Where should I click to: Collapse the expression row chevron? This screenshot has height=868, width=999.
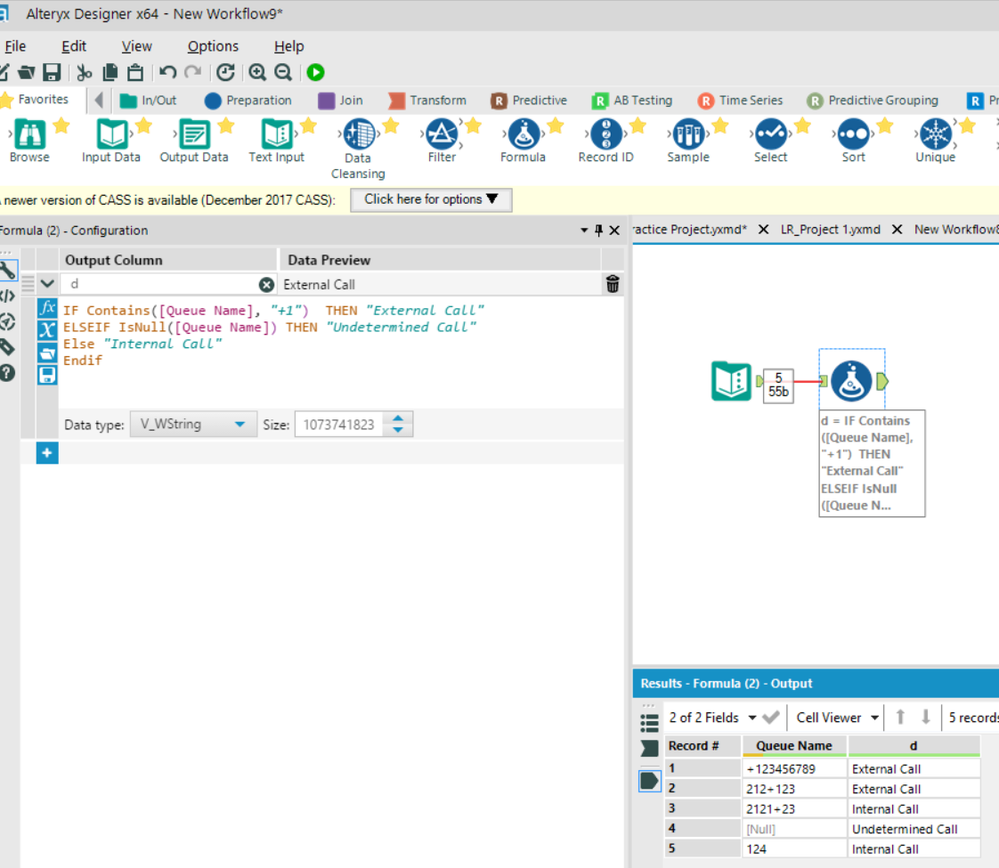pyautogui.click(x=47, y=284)
